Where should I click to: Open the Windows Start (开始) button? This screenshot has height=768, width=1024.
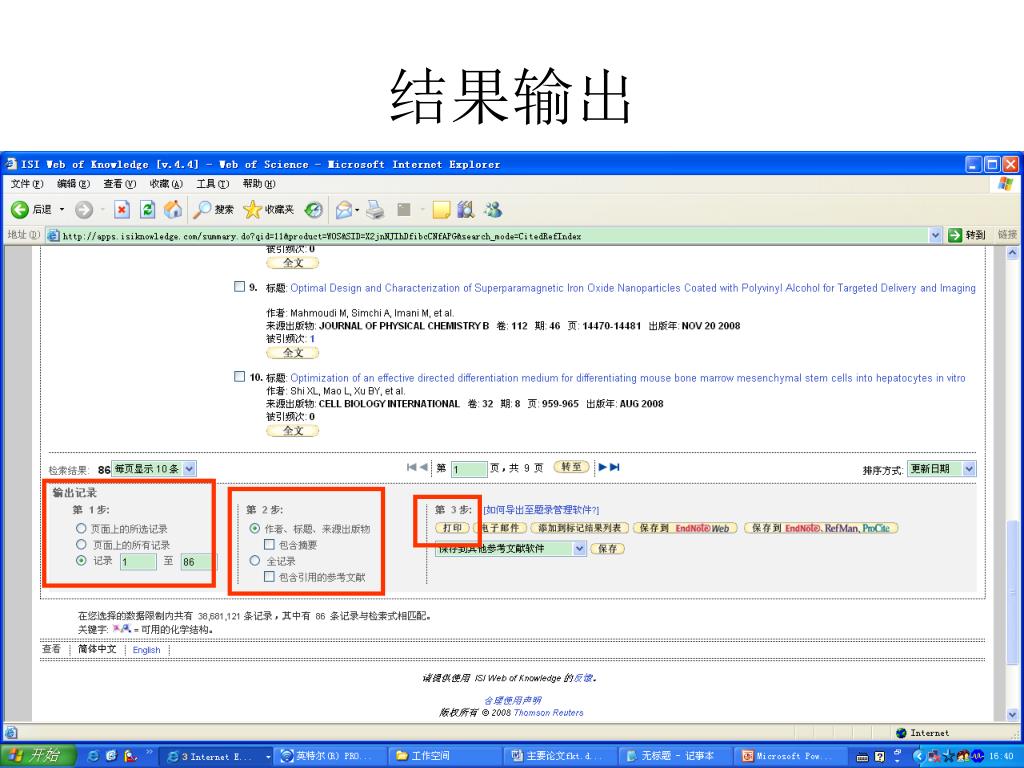coord(38,756)
